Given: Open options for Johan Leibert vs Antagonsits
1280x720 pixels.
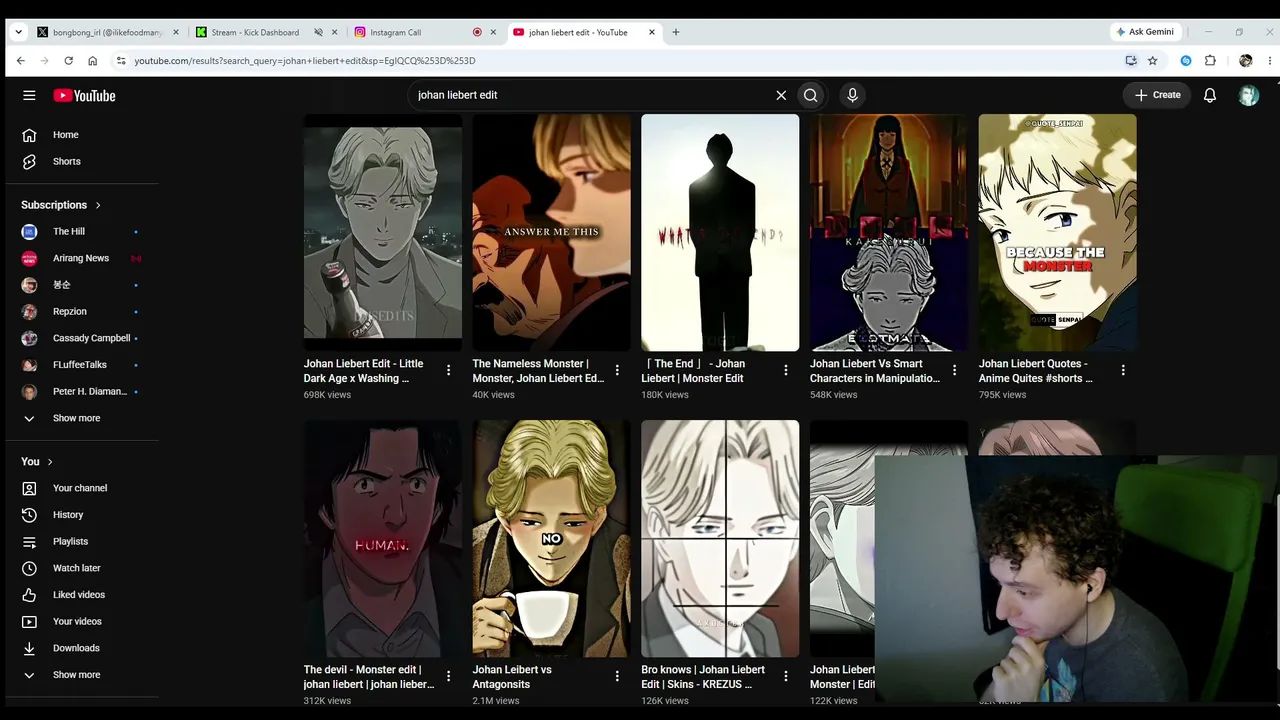Looking at the screenshot, I should coord(617,676).
